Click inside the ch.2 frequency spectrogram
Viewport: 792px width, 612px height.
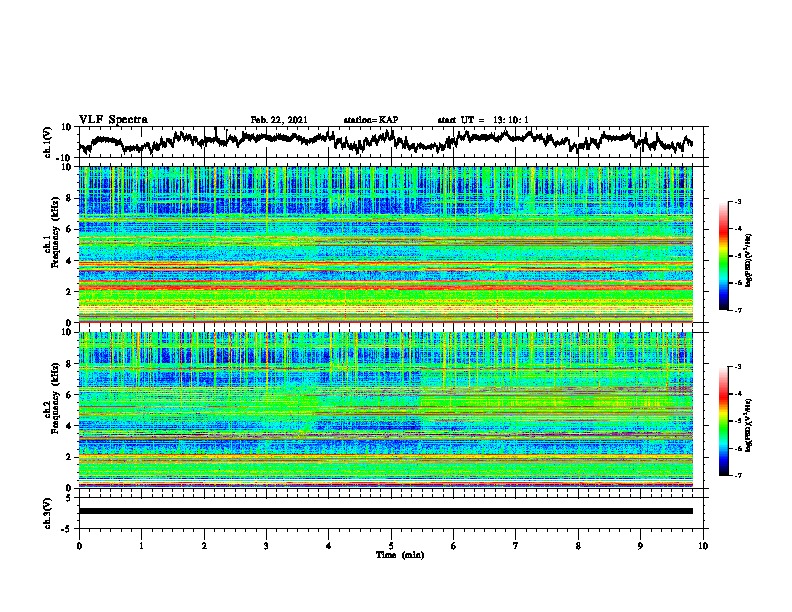point(385,410)
